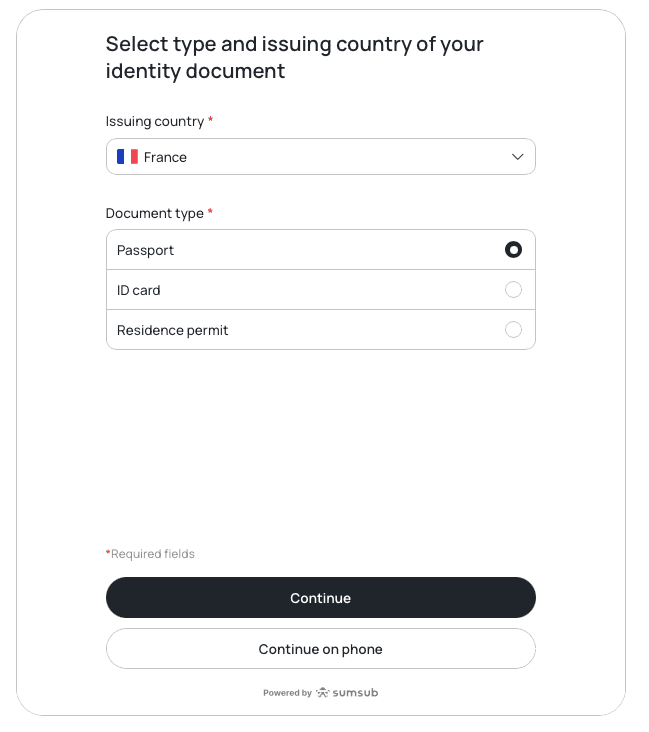Click the Sumsub logo icon

coord(323,692)
